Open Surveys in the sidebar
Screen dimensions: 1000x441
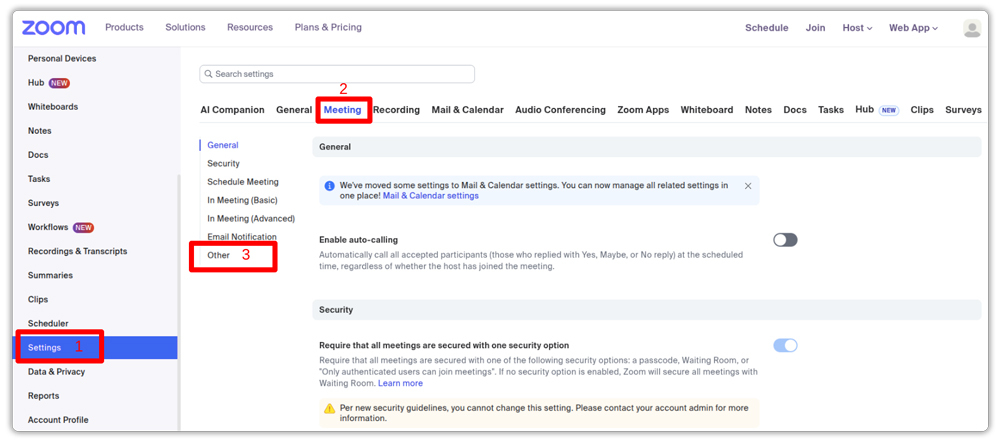point(43,203)
